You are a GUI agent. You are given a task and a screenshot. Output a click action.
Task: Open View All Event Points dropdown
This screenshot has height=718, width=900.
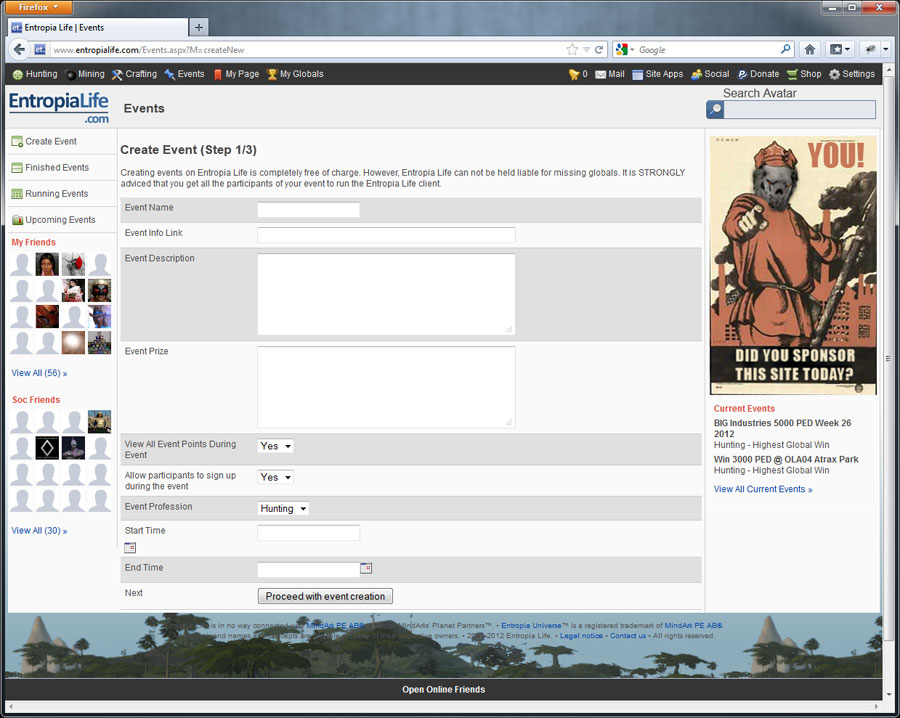[x=276, y=446]
